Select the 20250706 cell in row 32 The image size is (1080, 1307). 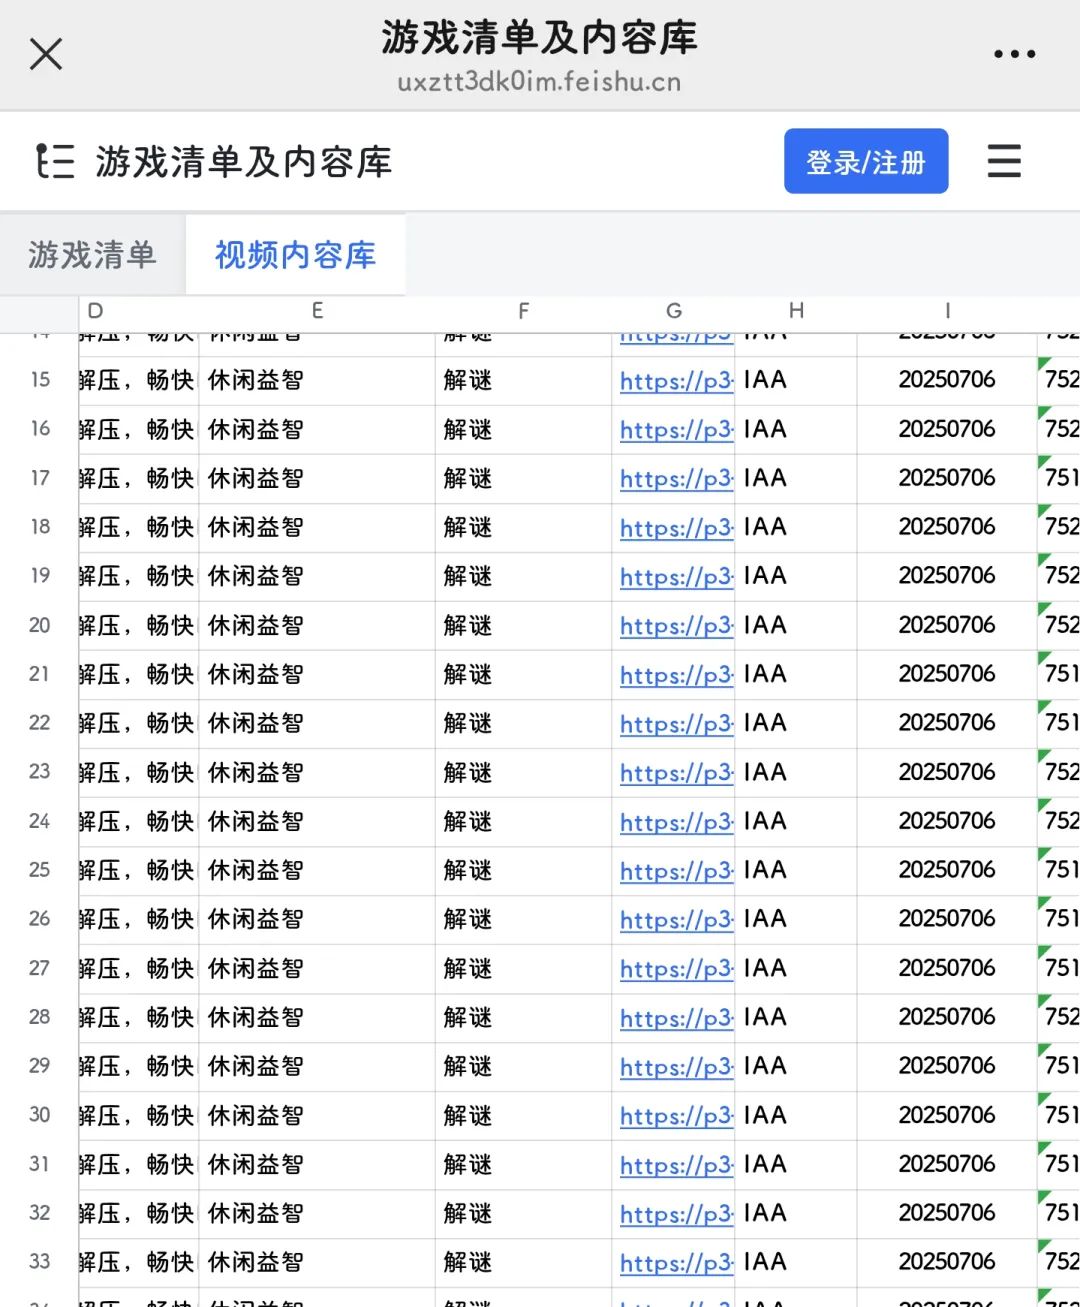click(947, 1213)
